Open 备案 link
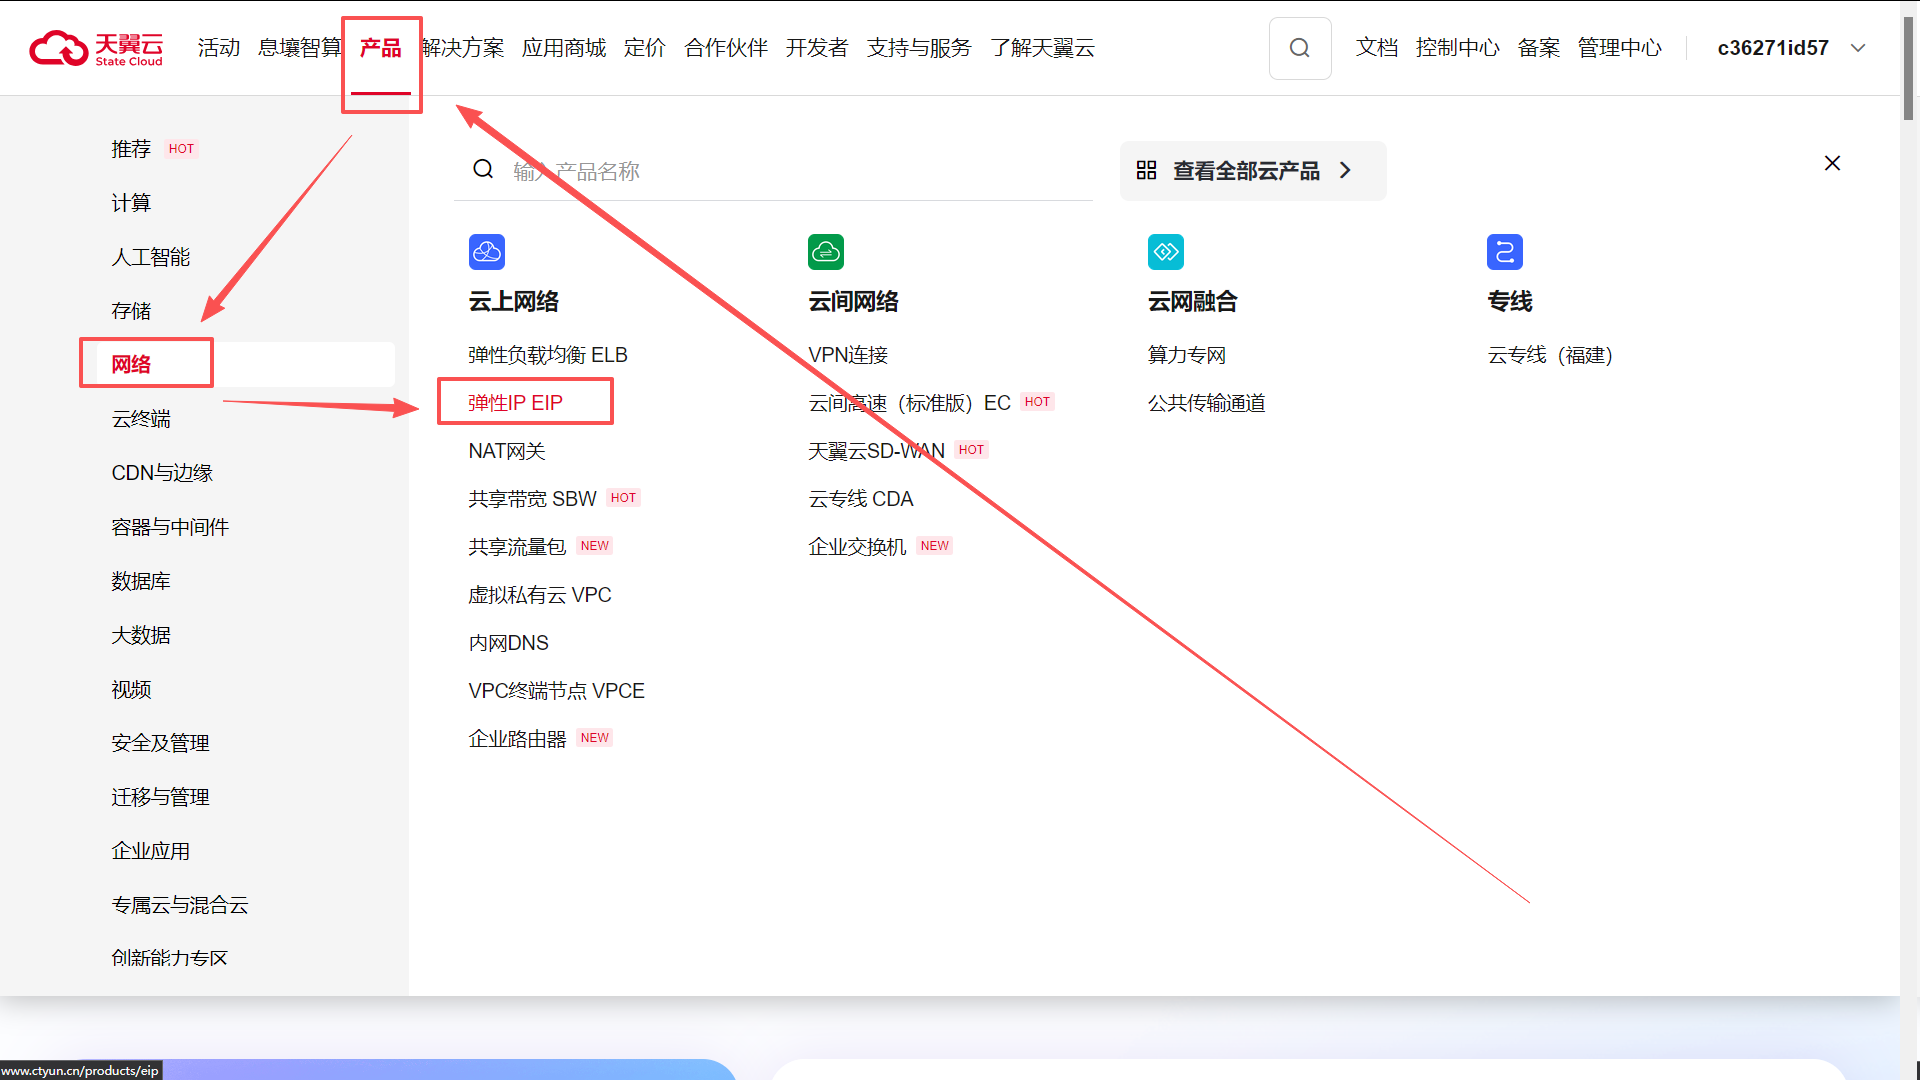The height and width of the screenshot is (1080, 1920). point(1539,48)
